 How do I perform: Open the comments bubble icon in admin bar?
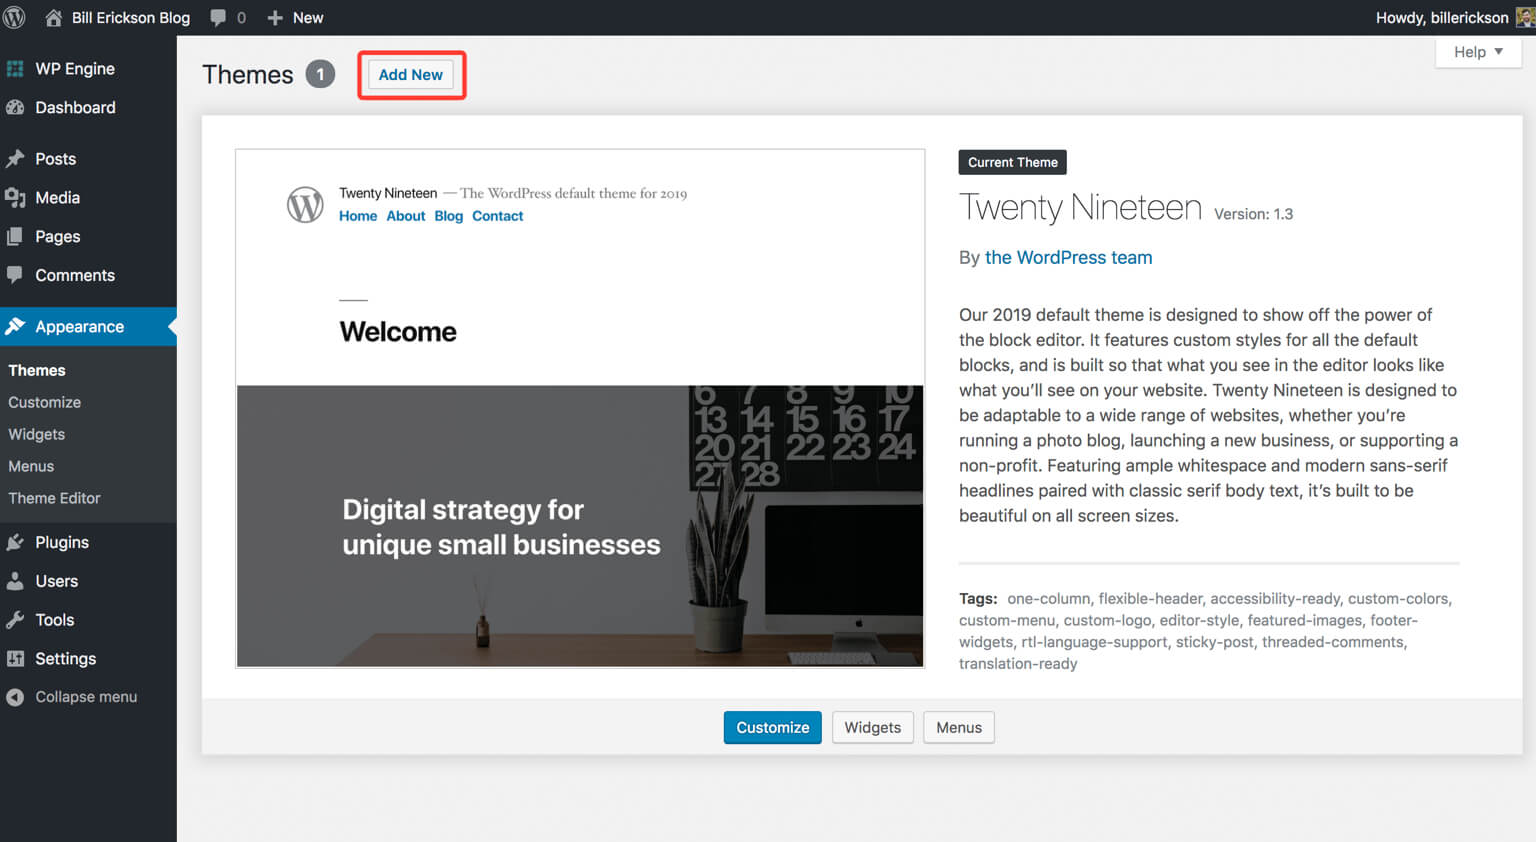[x=218, y=17]
